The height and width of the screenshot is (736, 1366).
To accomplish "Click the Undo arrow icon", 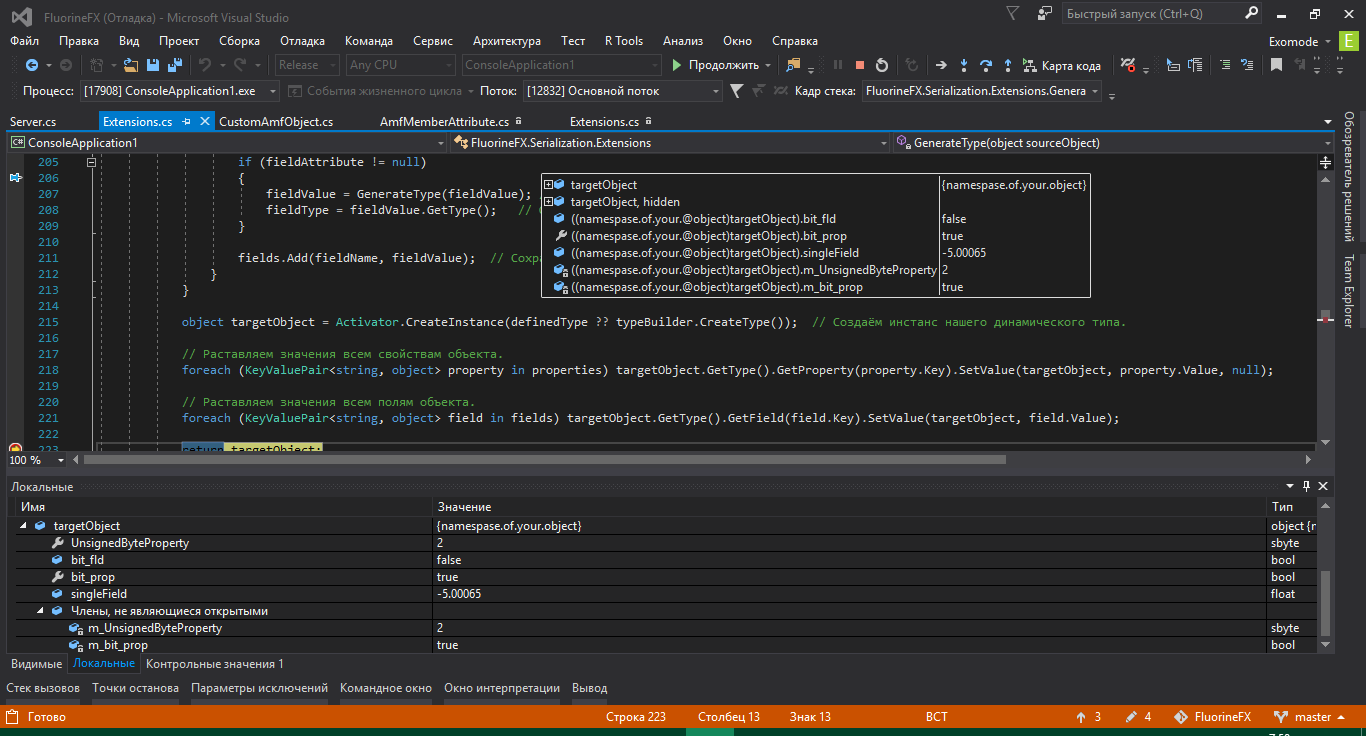I will pyautogui.click(x=205, y=65).
